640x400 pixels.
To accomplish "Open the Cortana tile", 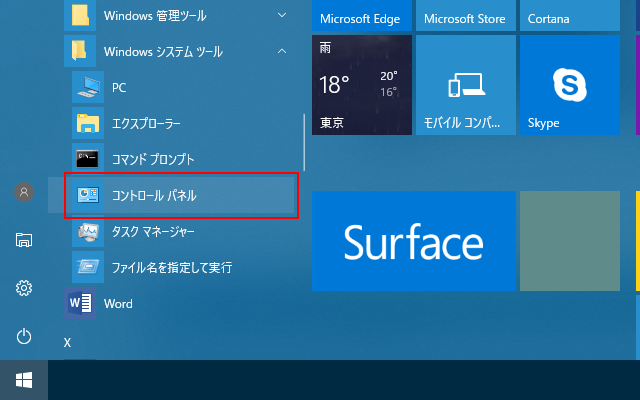I will (x=570, y=16).
